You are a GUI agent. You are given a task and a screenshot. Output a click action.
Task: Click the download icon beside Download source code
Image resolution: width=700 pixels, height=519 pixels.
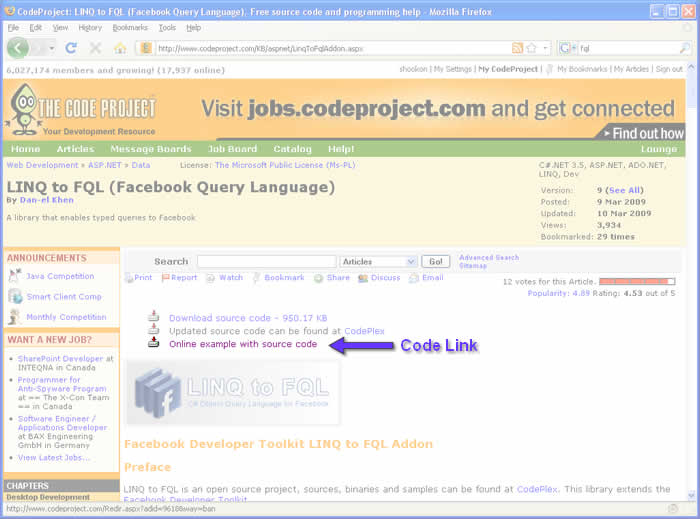click(x=154, y=316)
